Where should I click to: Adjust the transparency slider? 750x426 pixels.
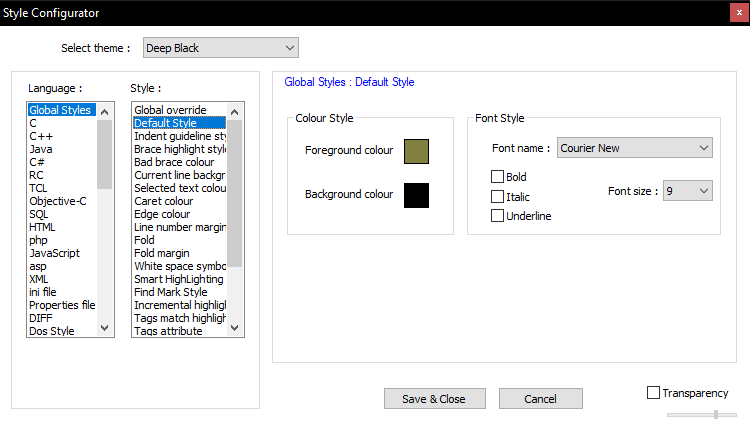coord(716,415)
